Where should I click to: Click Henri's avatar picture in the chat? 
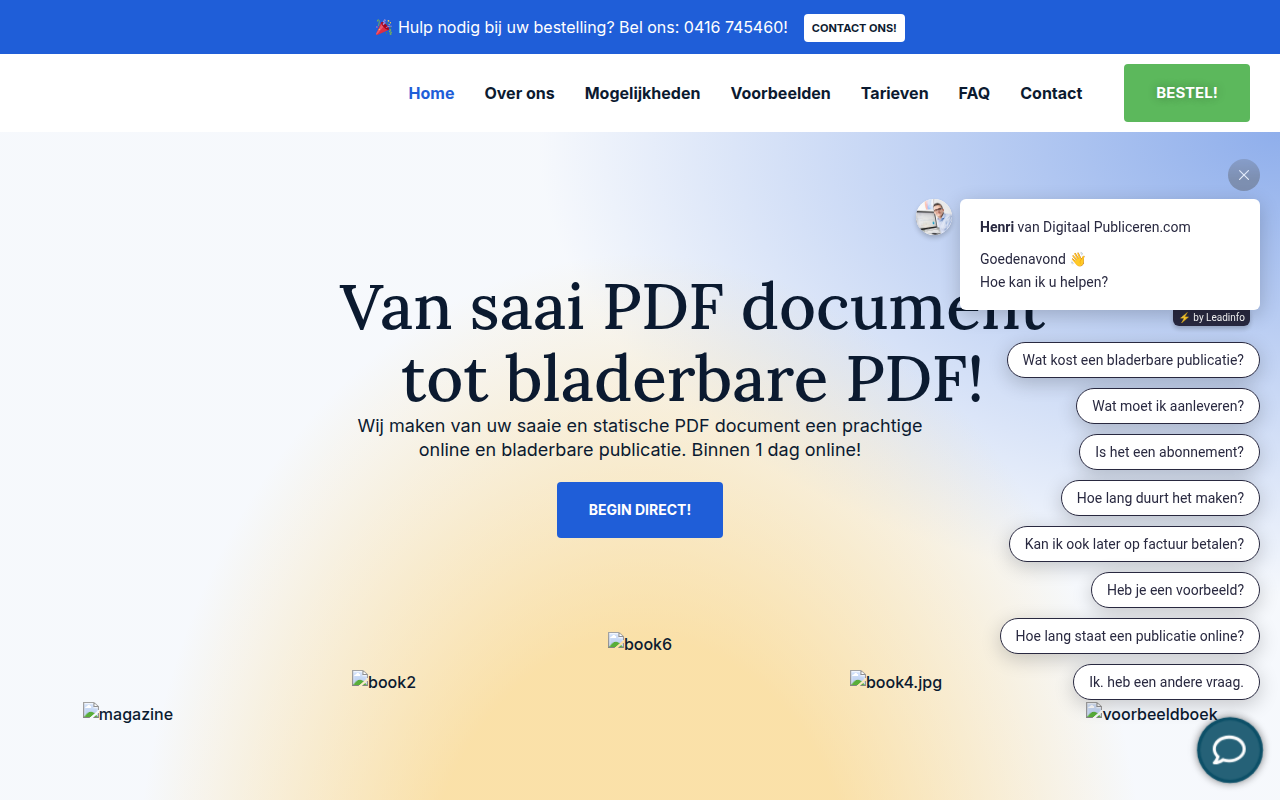coord(934,217)
